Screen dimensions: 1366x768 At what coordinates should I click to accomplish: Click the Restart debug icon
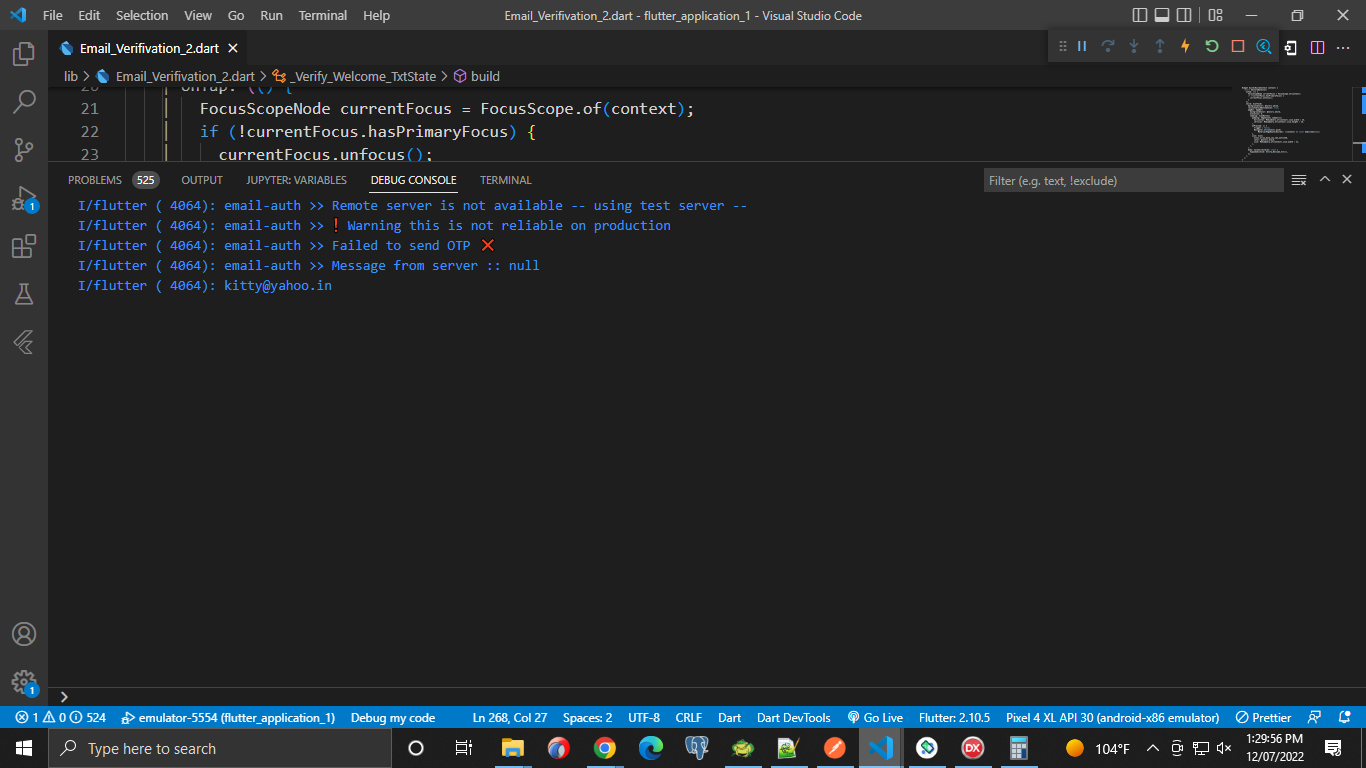click(1210, 46)
